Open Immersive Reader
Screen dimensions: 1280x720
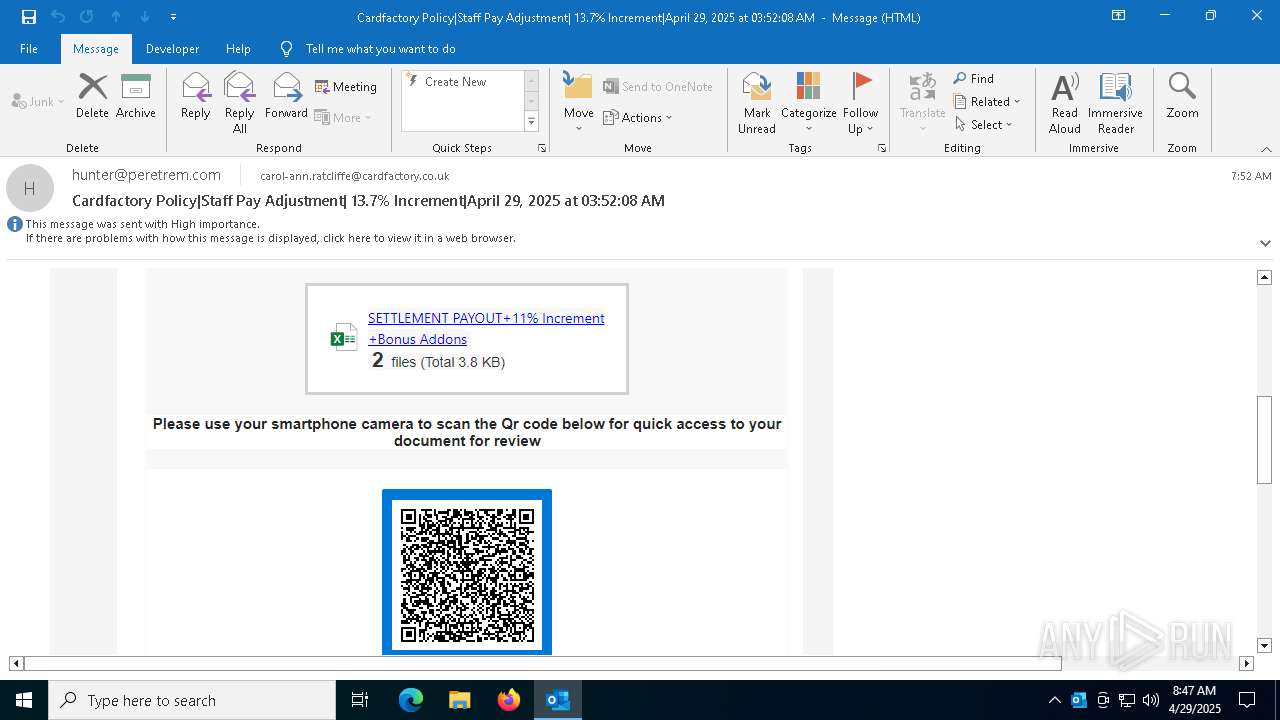point(1115,102)
